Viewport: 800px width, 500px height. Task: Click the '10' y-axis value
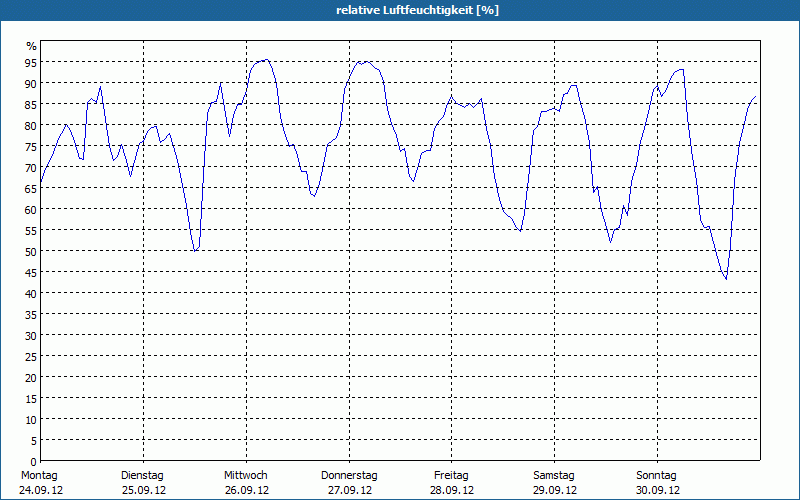click(31, 420)
